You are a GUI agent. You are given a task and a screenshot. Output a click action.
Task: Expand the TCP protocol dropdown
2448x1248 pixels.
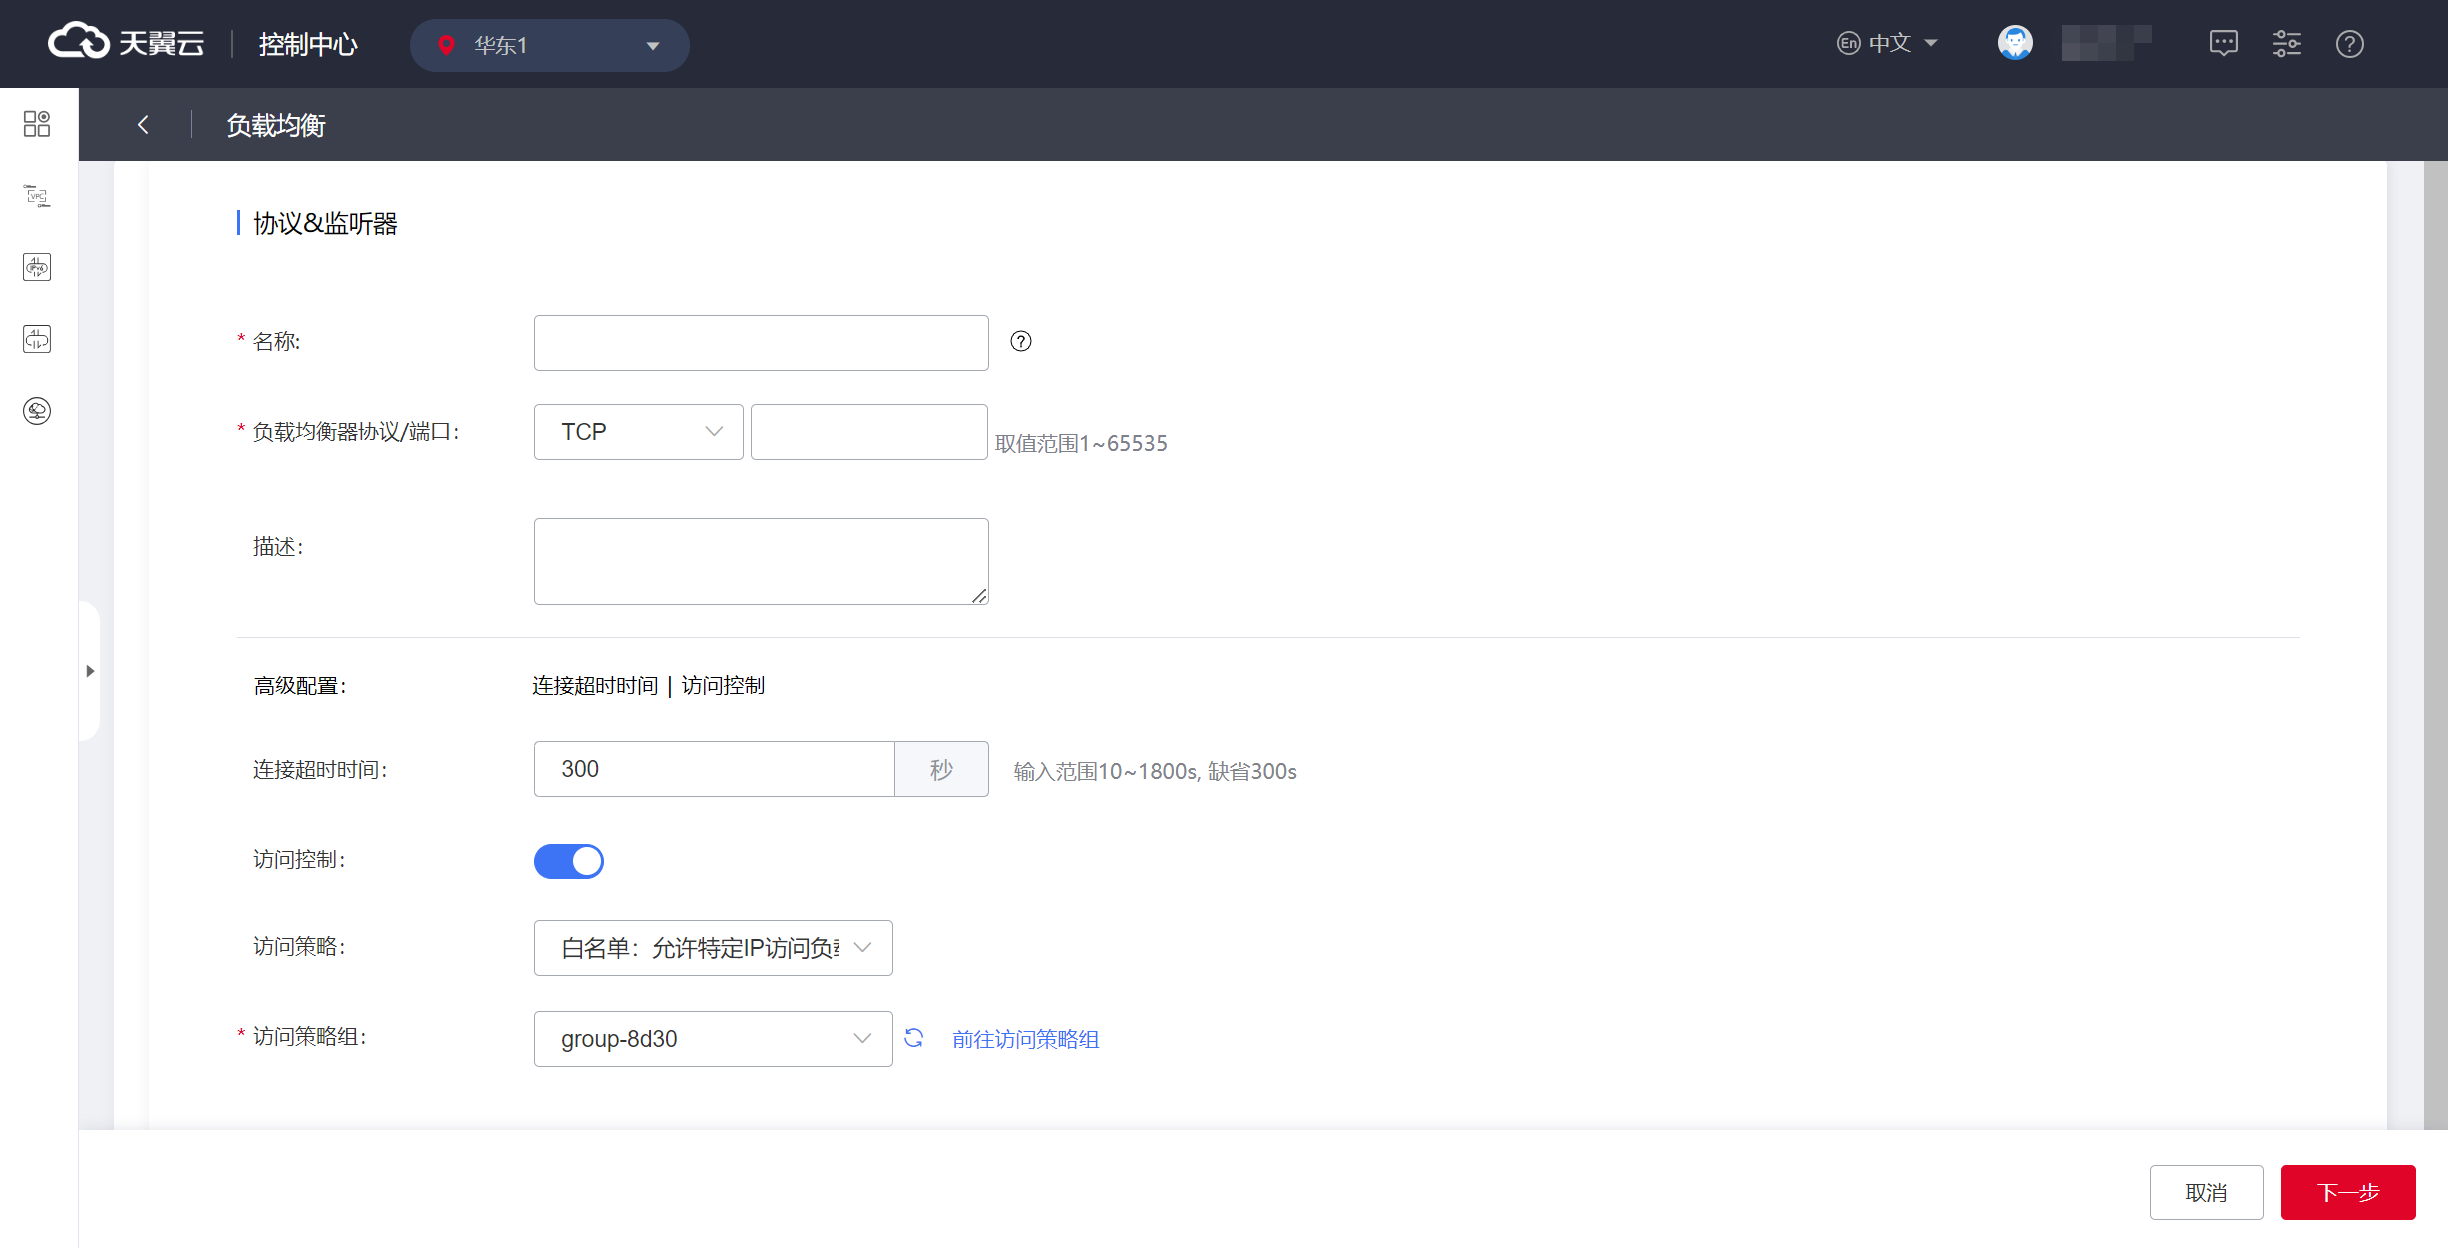pos(638,432)
